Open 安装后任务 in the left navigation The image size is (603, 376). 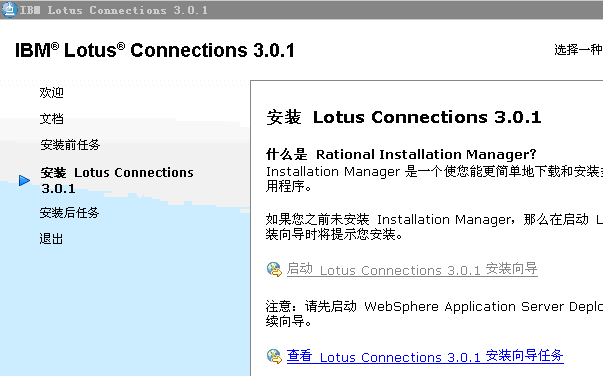tap(69, 213)
